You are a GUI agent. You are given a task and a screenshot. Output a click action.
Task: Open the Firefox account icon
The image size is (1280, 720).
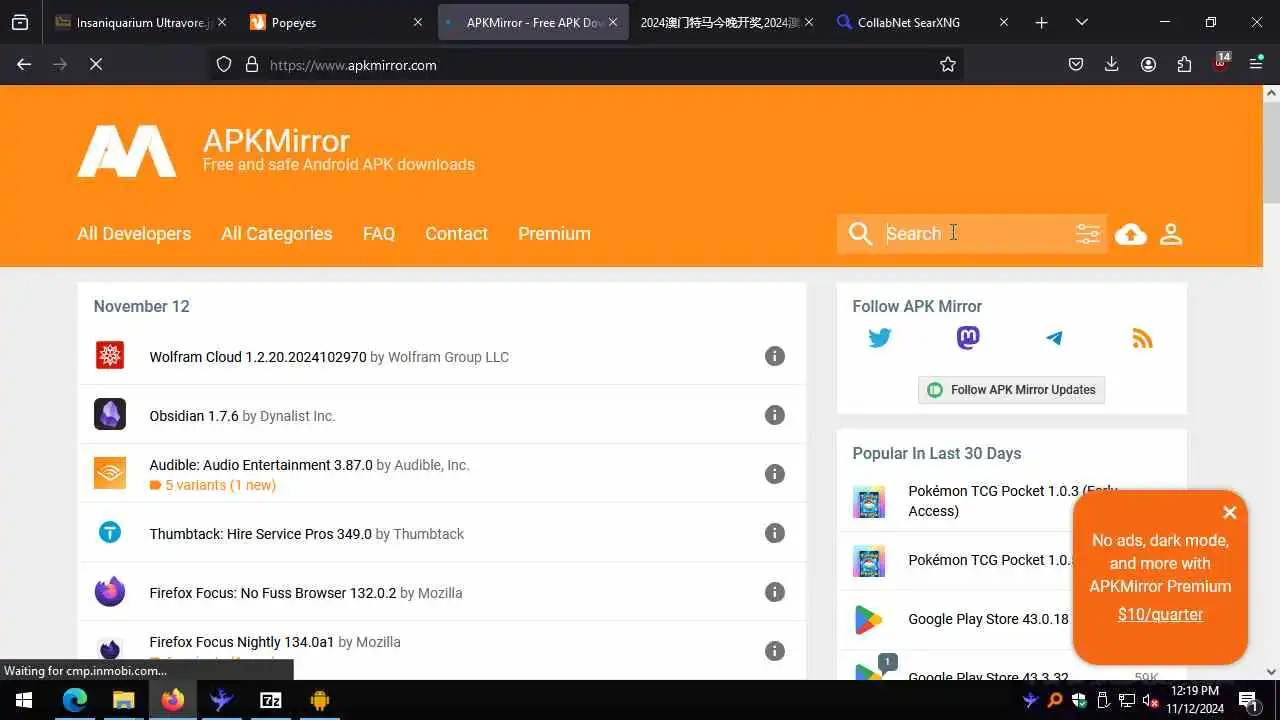[x=1148, y=64]
